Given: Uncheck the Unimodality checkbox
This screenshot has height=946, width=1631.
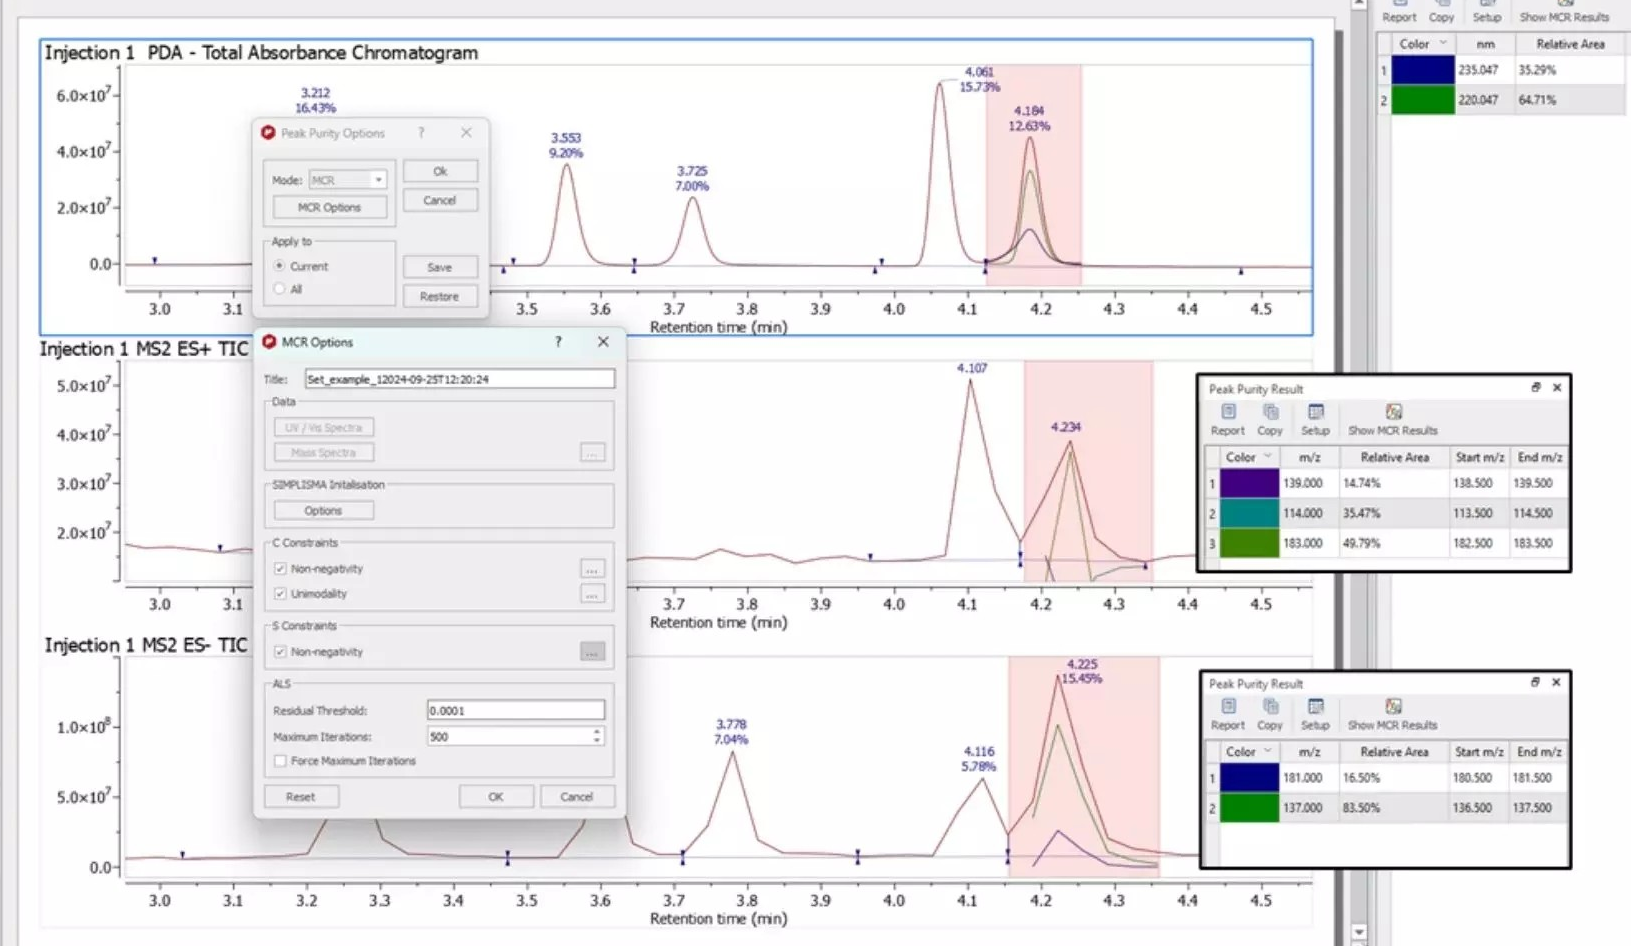Looking at the screenshot, I should (281, 593).
